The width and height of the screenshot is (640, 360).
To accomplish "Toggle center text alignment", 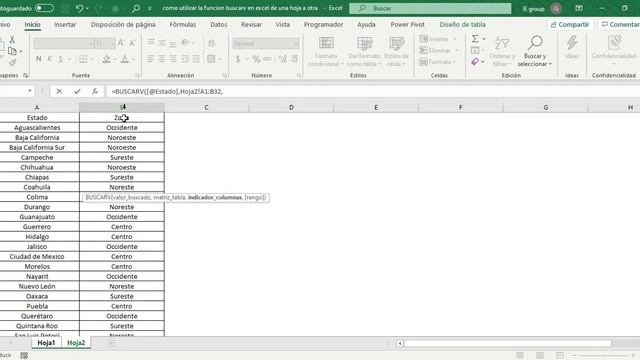I will [x=162, y=59].
